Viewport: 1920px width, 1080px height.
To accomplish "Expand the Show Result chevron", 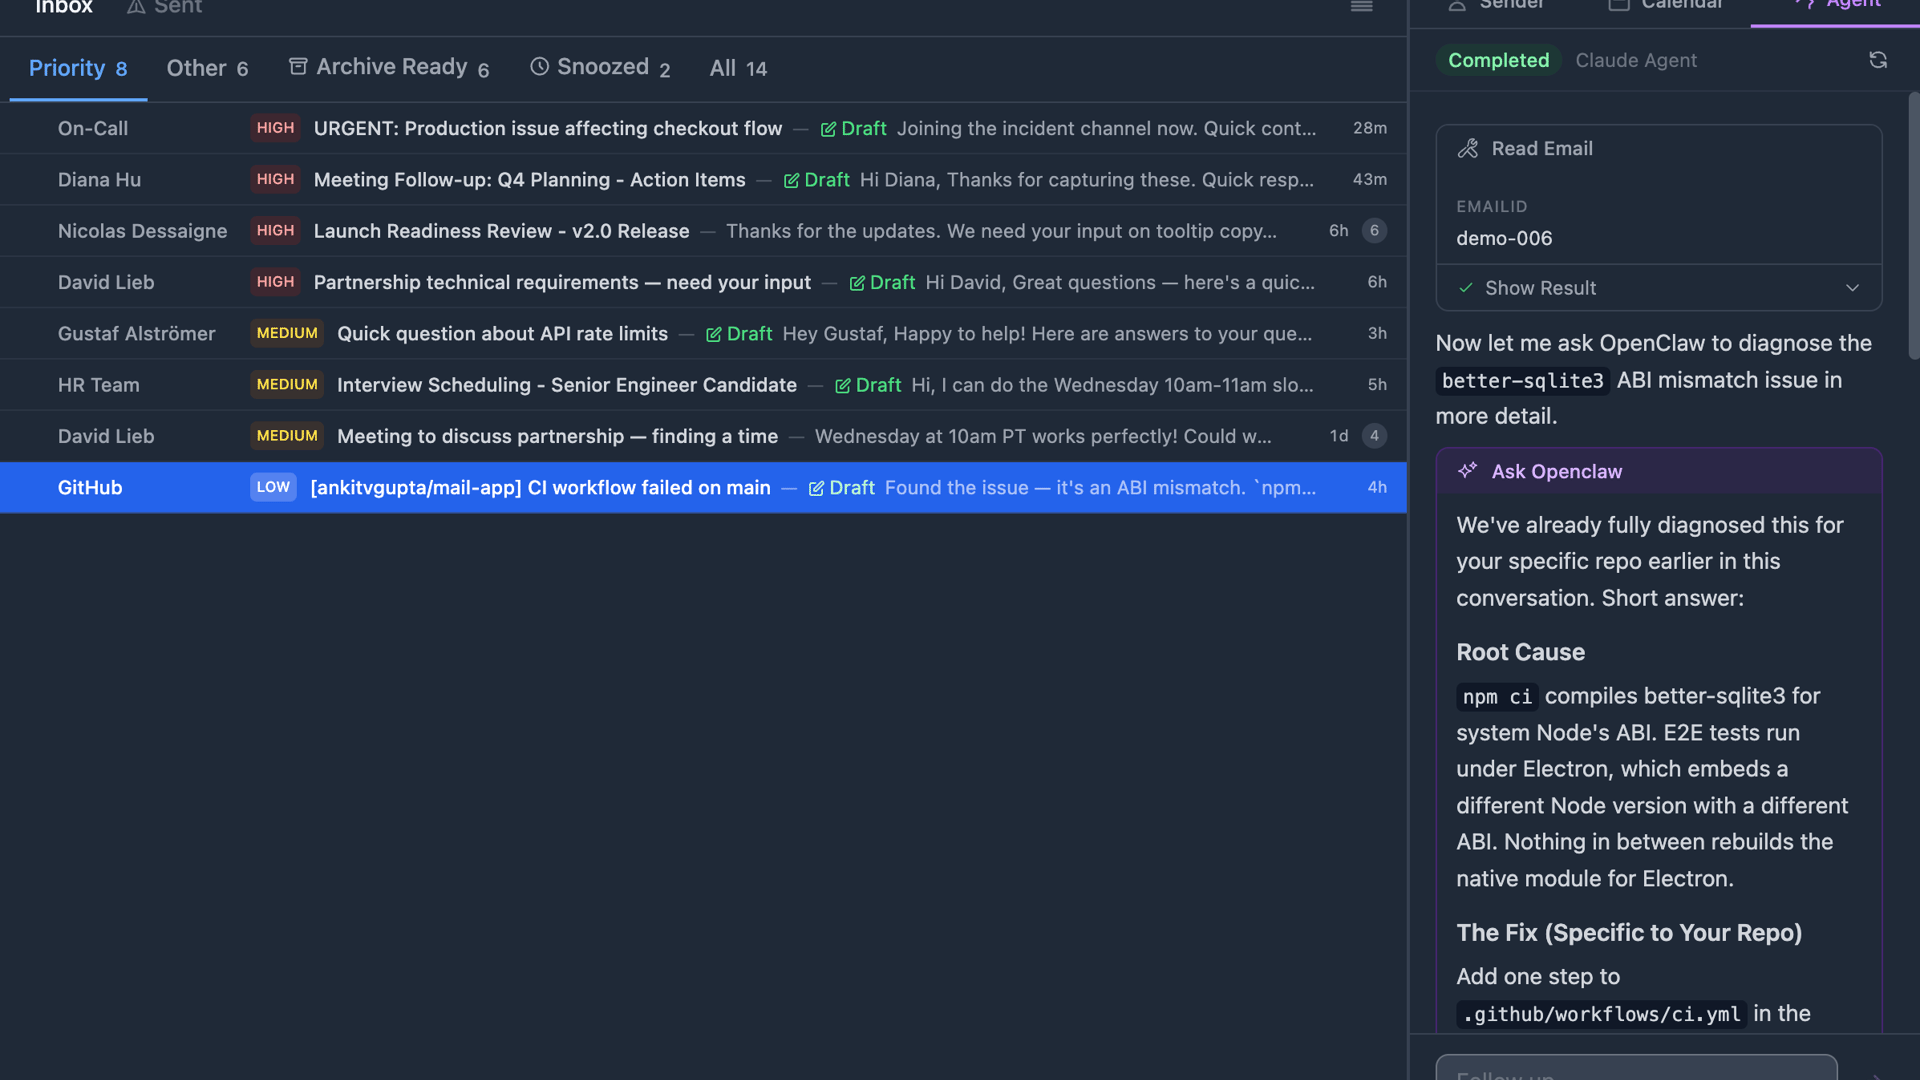I will tap(1852, 288).
